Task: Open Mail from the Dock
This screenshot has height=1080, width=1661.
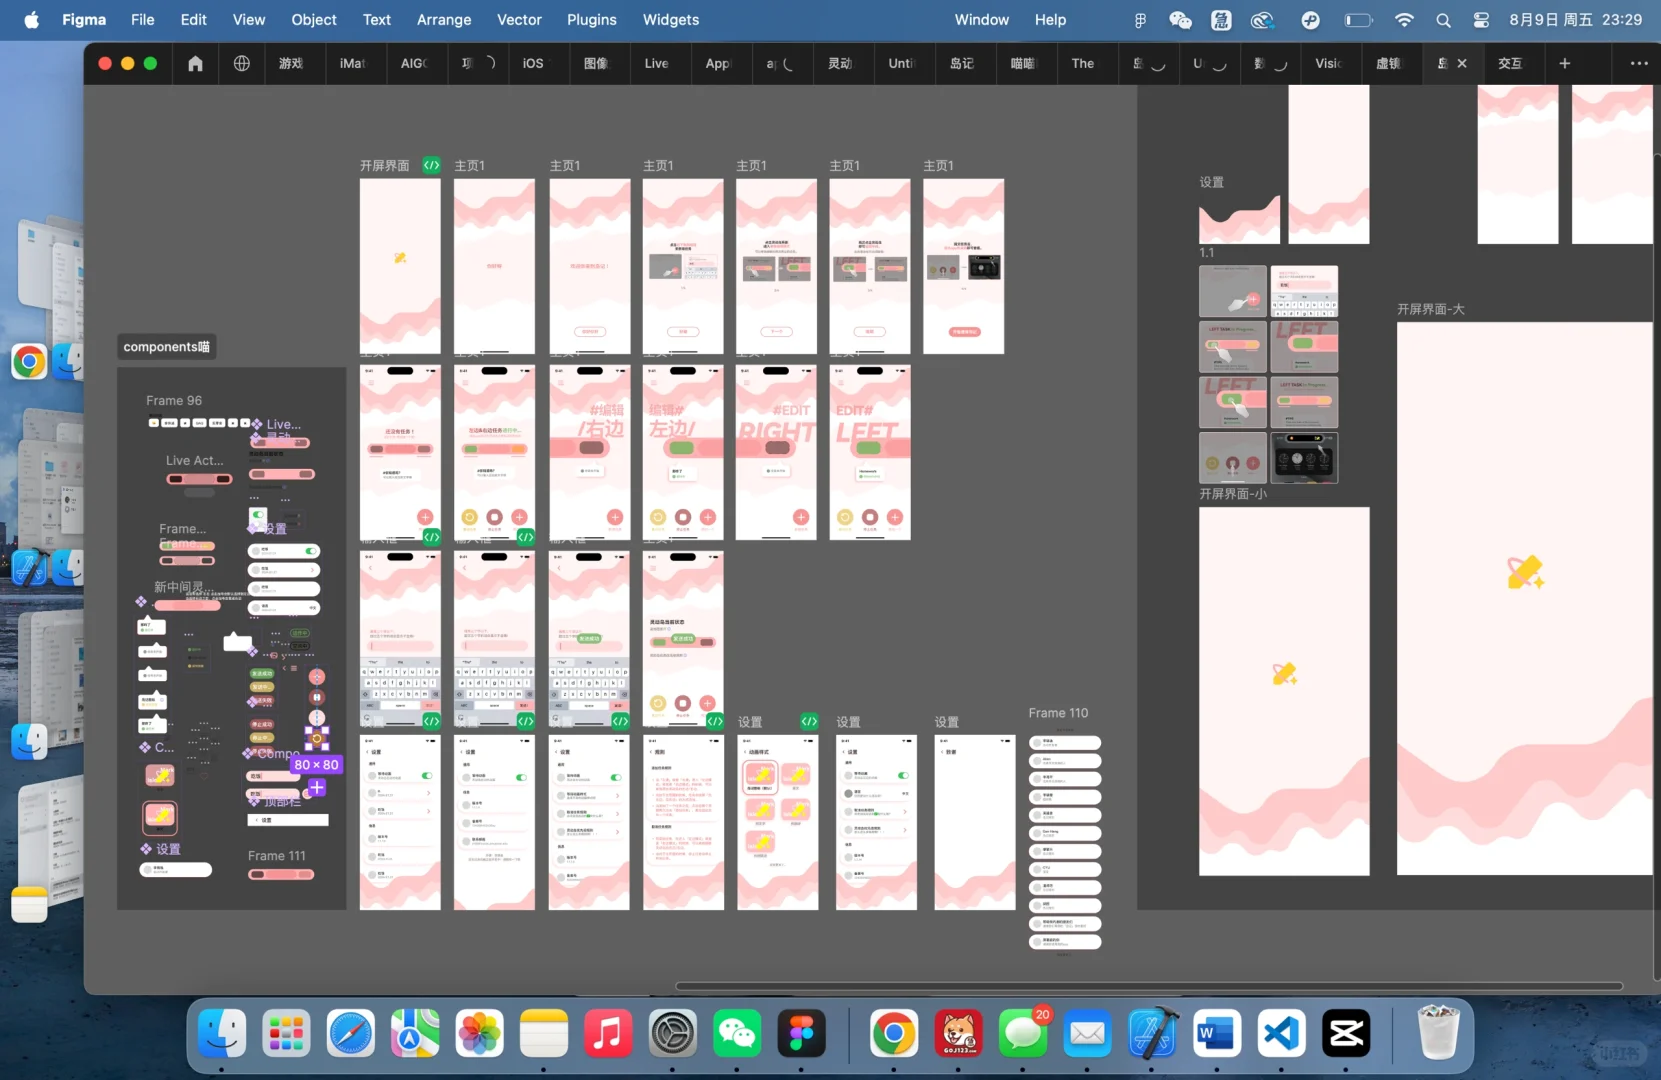Action: tap(1087, 1033)
